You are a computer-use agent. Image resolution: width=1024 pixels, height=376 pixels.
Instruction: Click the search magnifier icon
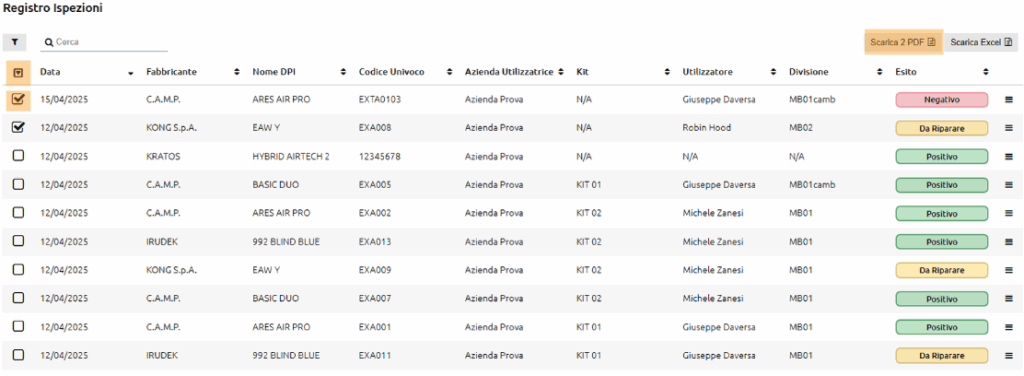48,42
